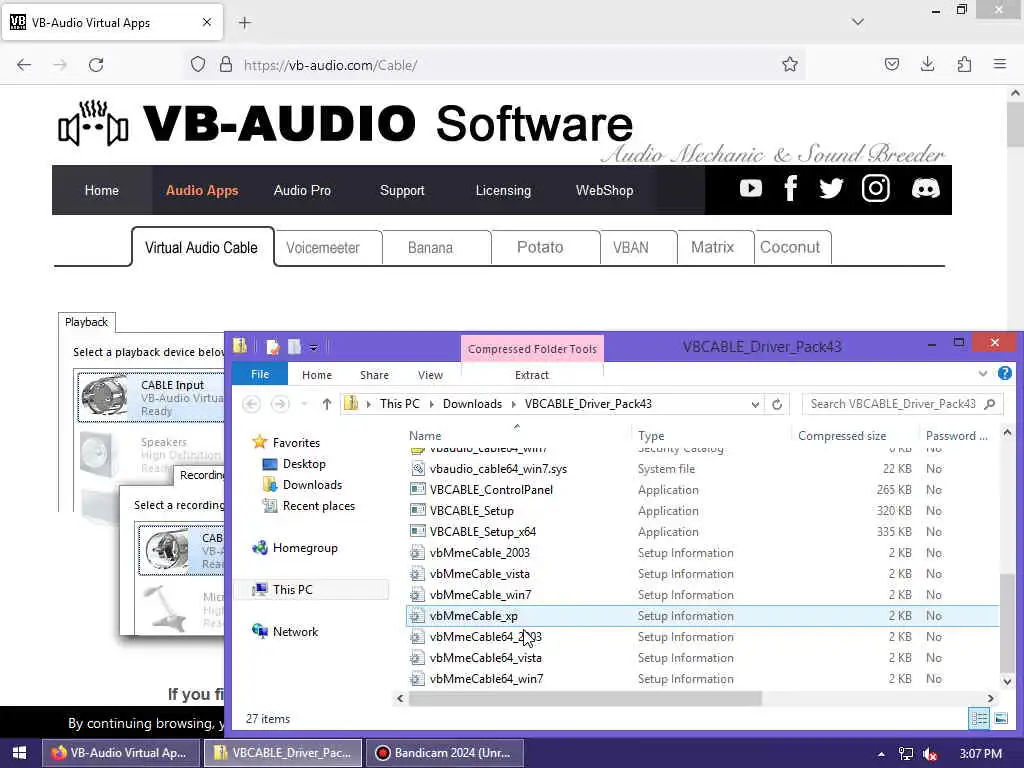Image resolution: width=1024 pixels, height=768 pixels.
Task: Go to the Home nav link
Action: [x=102, y=190]
